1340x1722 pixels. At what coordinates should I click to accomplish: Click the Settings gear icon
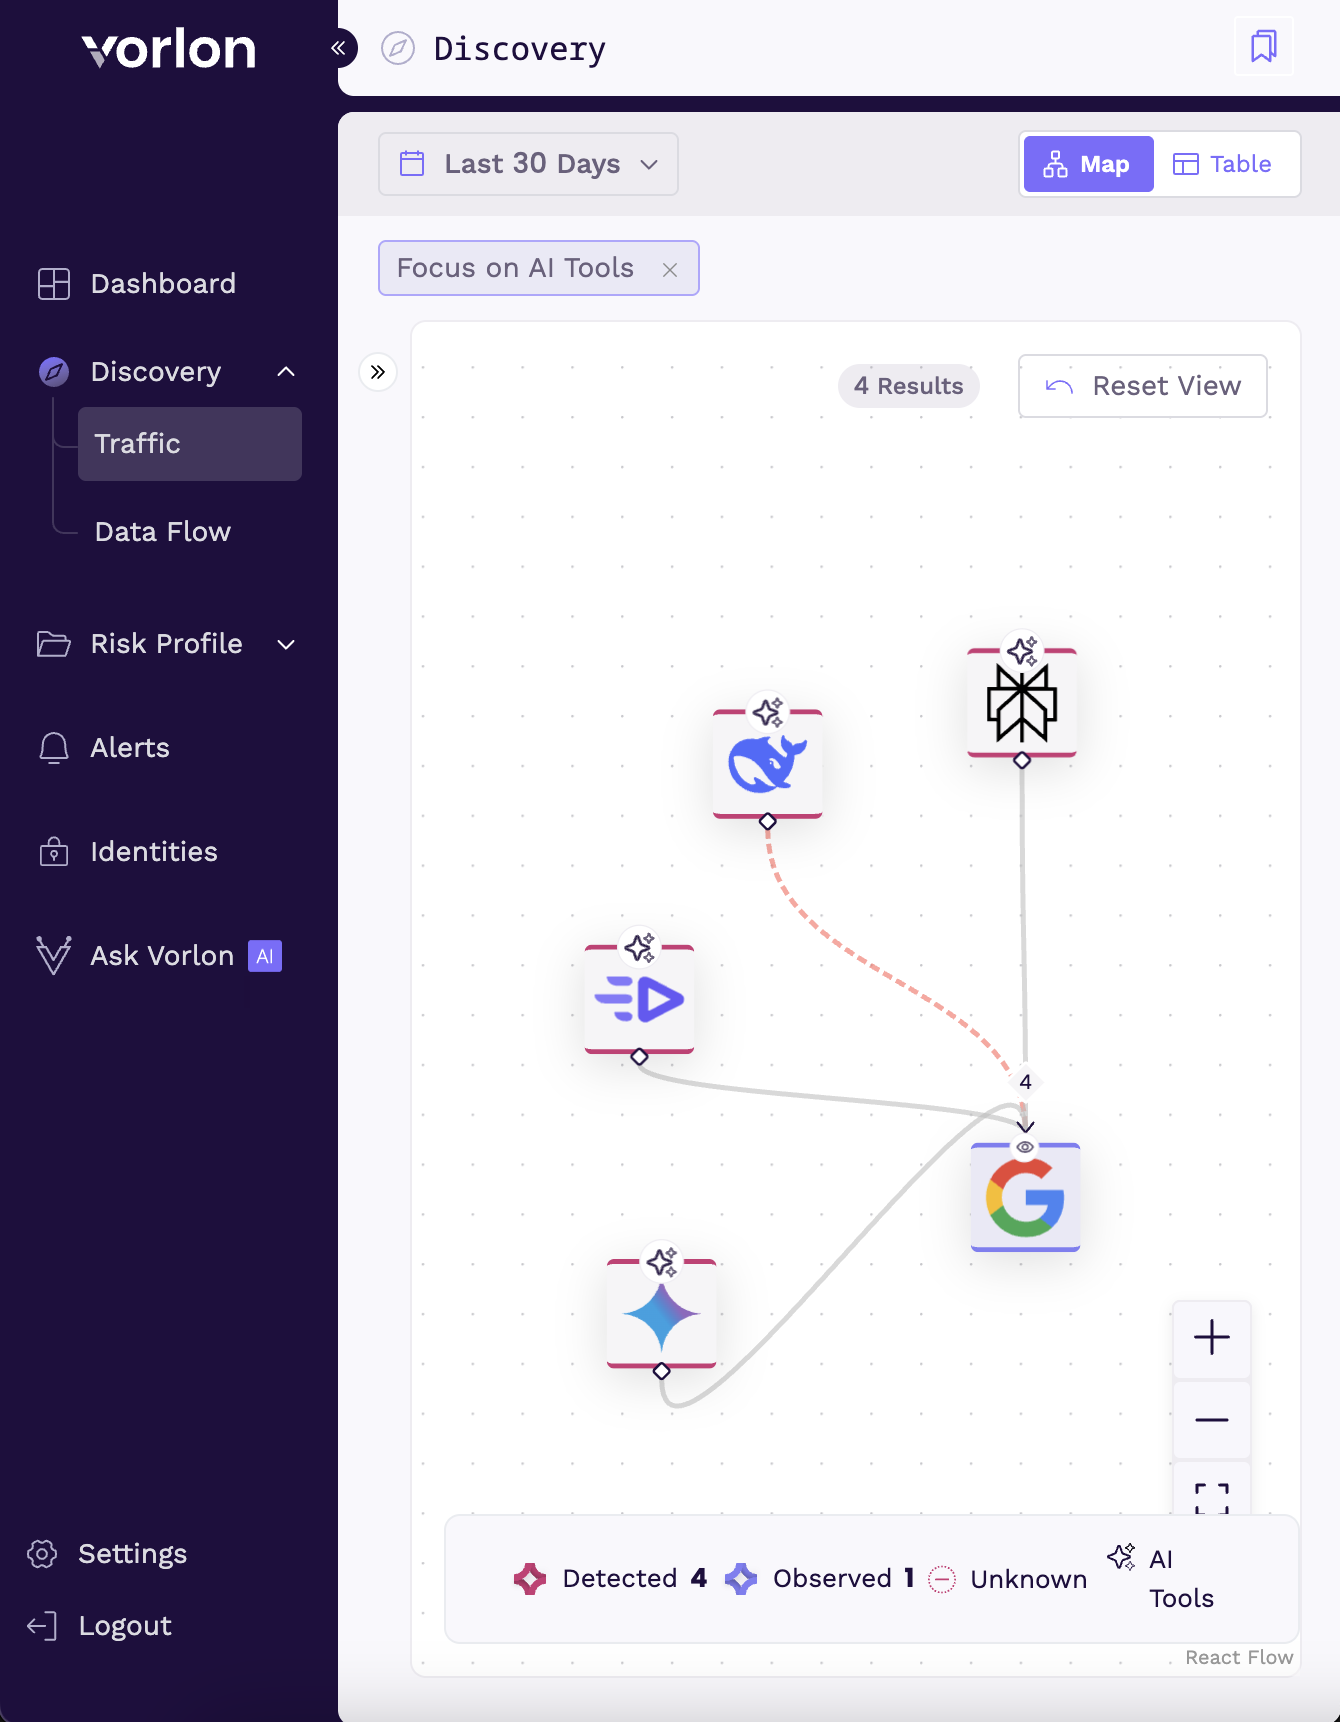(42, 1554)
